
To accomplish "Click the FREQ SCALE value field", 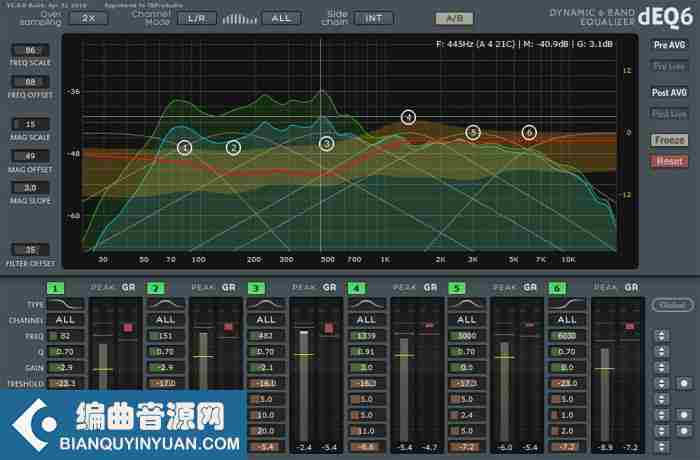I will click(30, 50).
